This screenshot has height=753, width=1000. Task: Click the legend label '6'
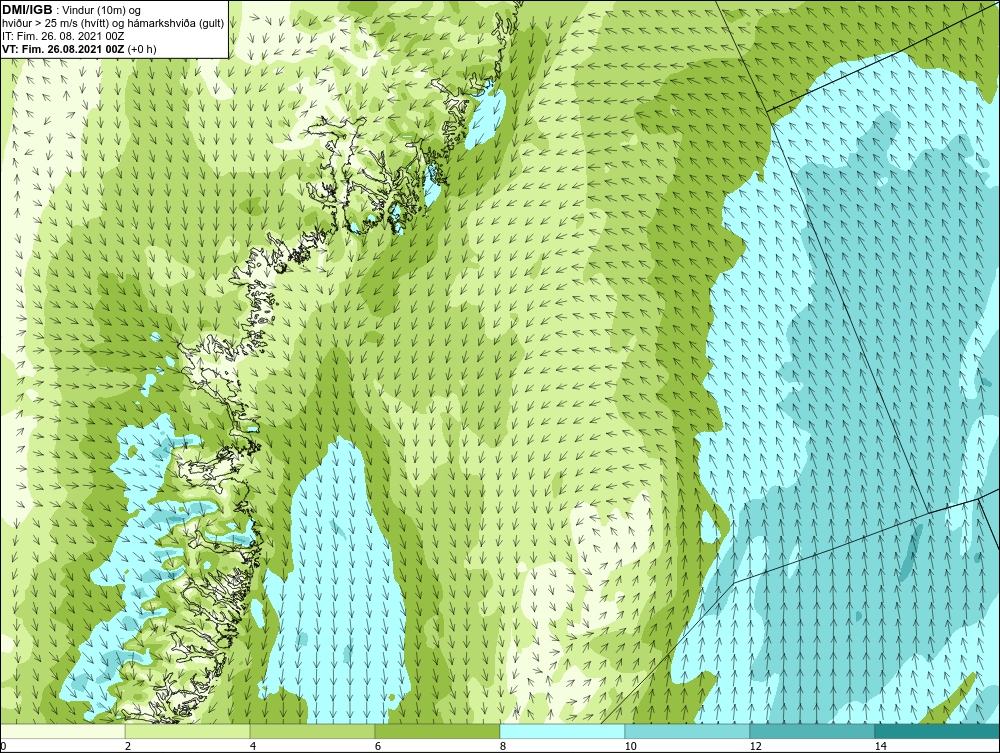378,746
